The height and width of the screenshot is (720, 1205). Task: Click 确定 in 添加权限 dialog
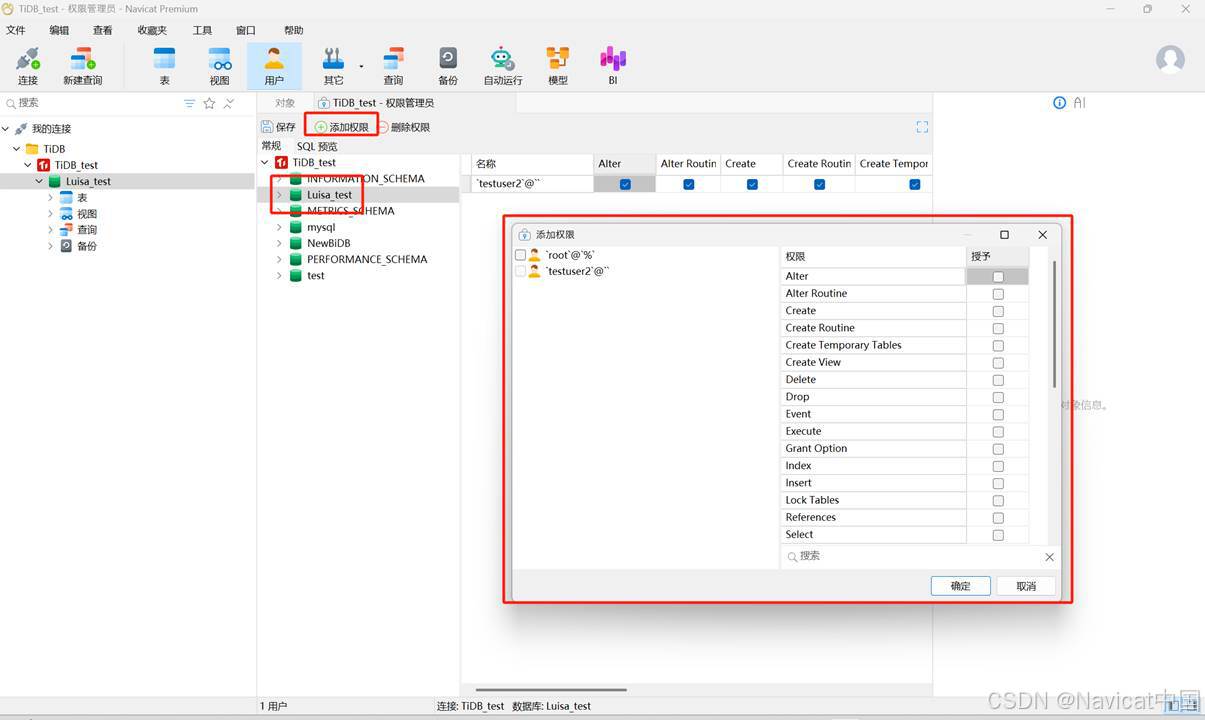960,586
